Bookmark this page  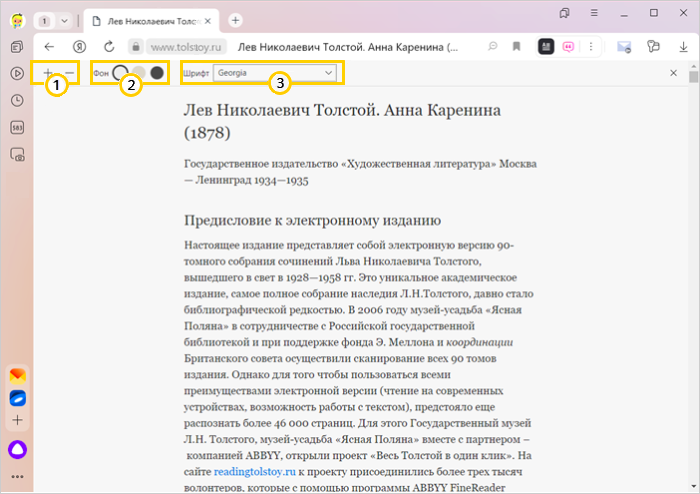[517, 46]
